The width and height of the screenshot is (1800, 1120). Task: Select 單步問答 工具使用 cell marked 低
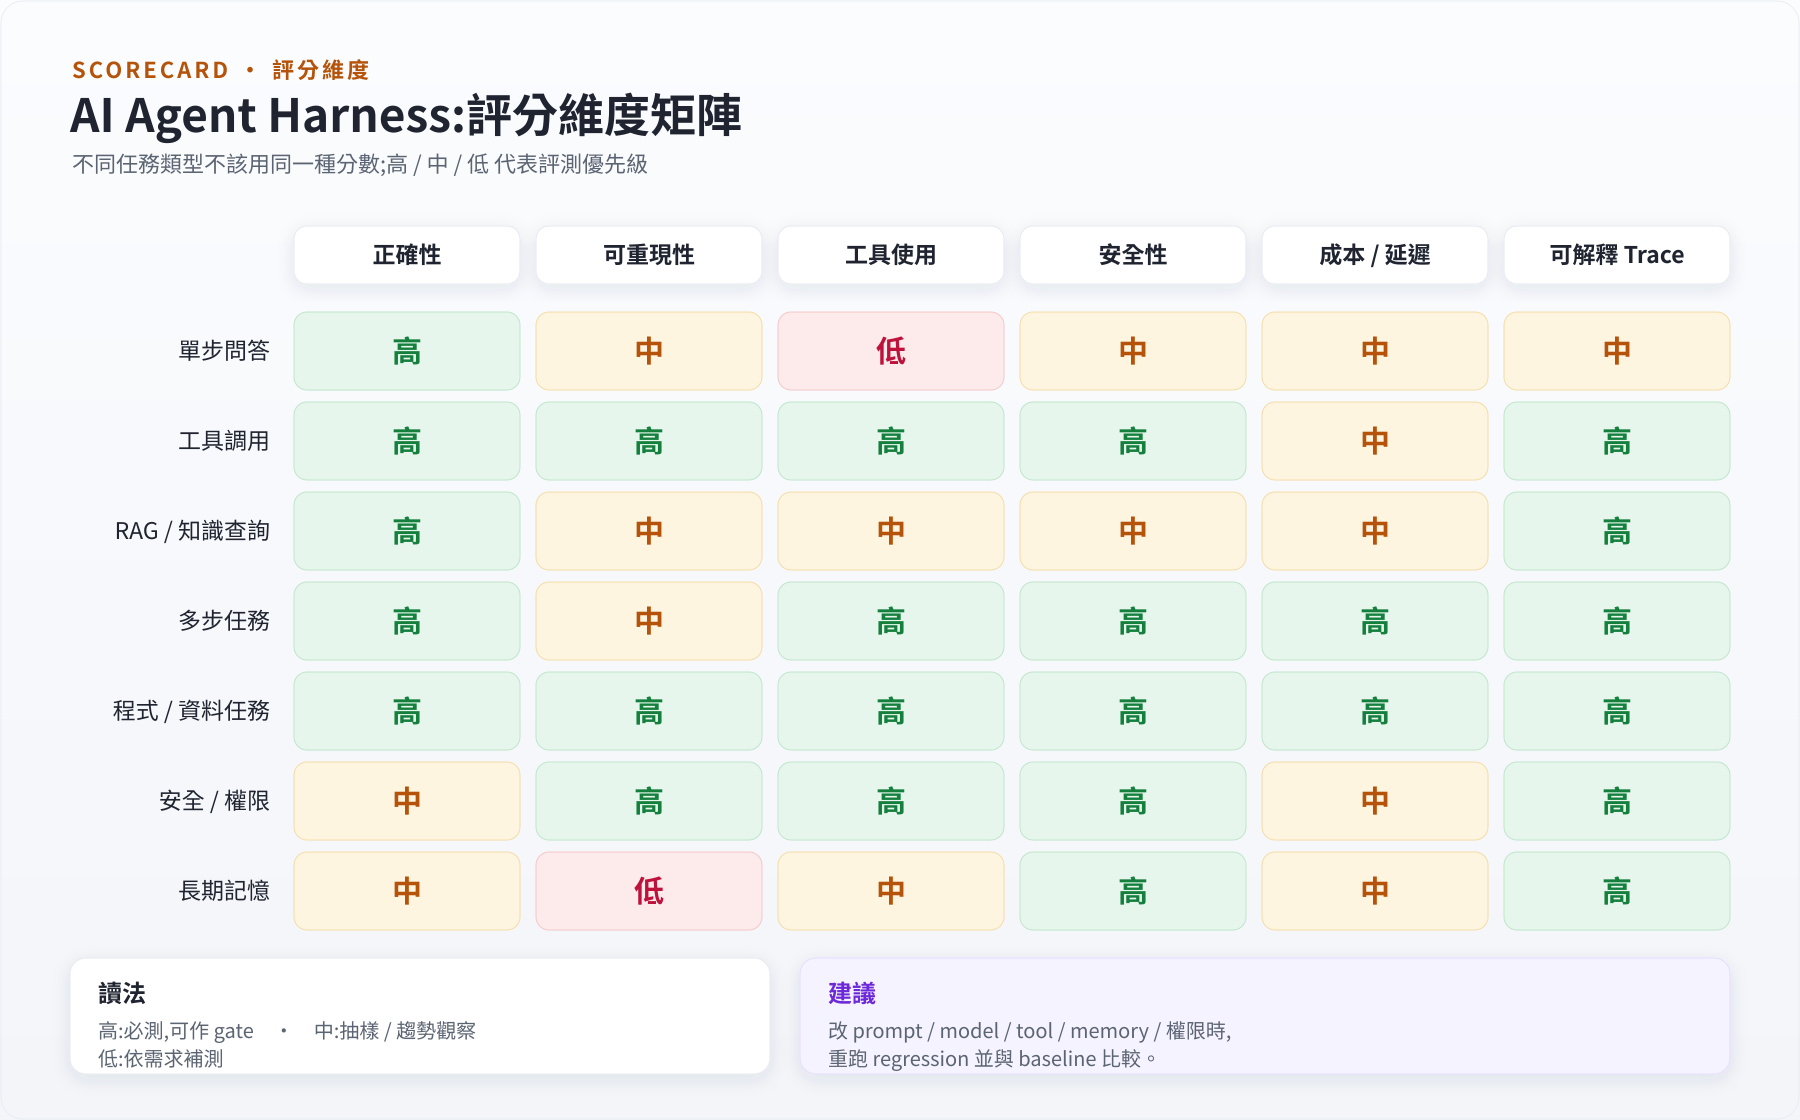(891, 351)
